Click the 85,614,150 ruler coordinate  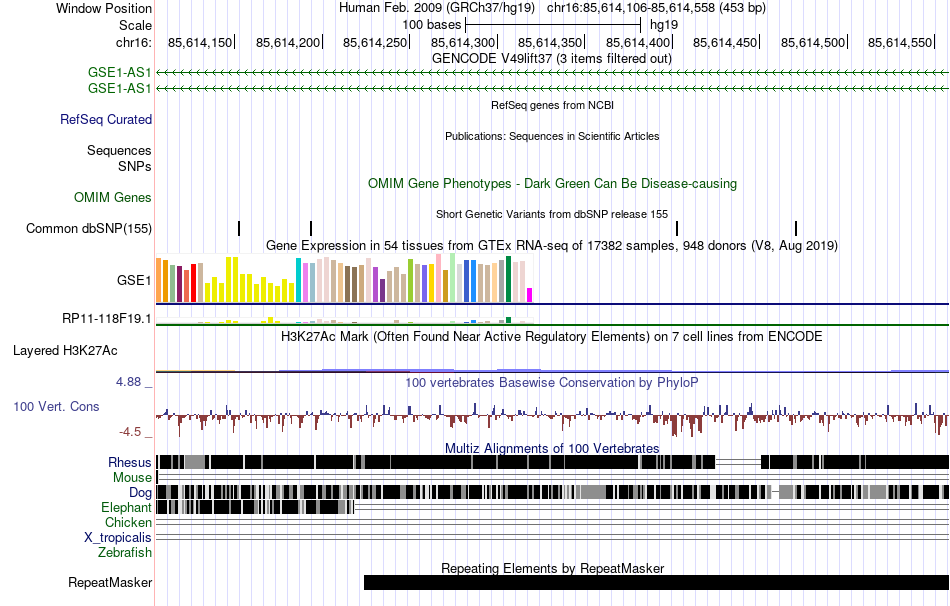(x=201, y=42)
